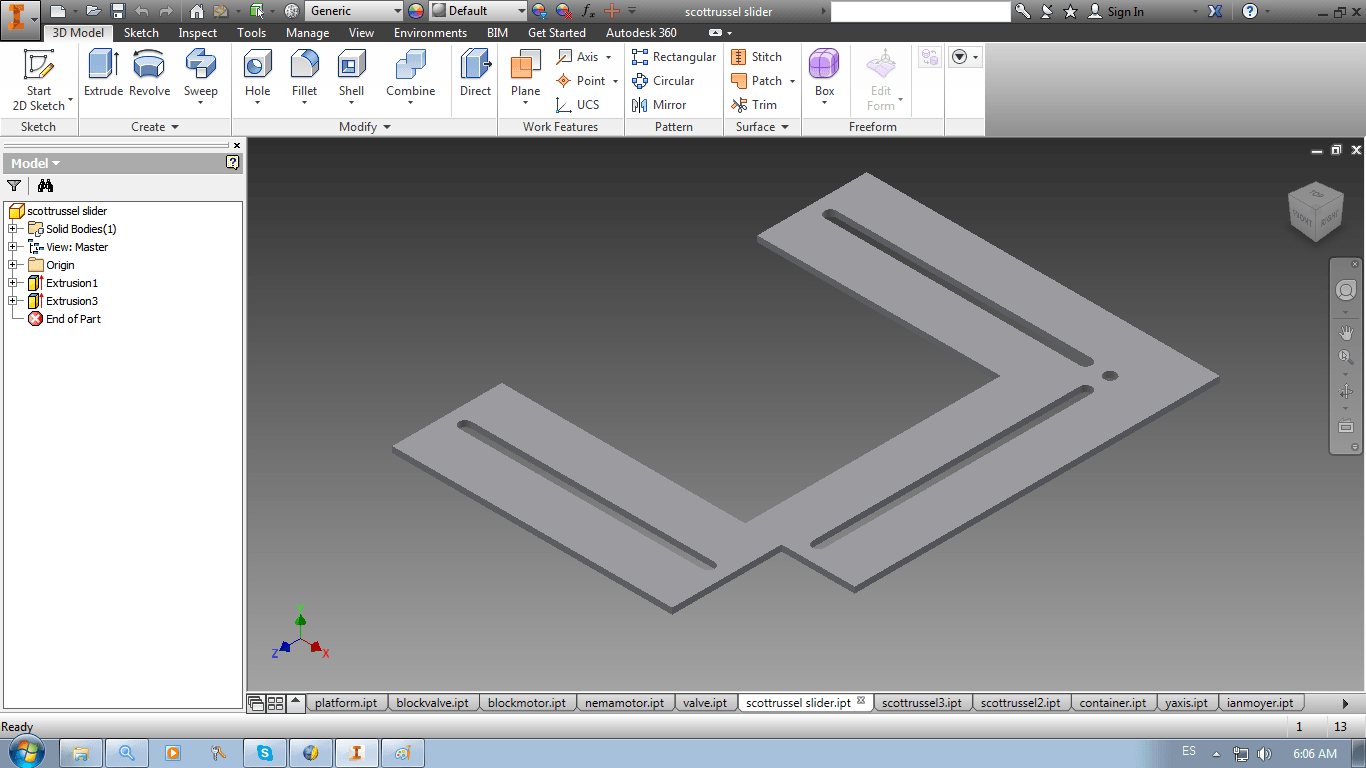Expand the Extrusion1 feature node

click(x=13, y=283)
